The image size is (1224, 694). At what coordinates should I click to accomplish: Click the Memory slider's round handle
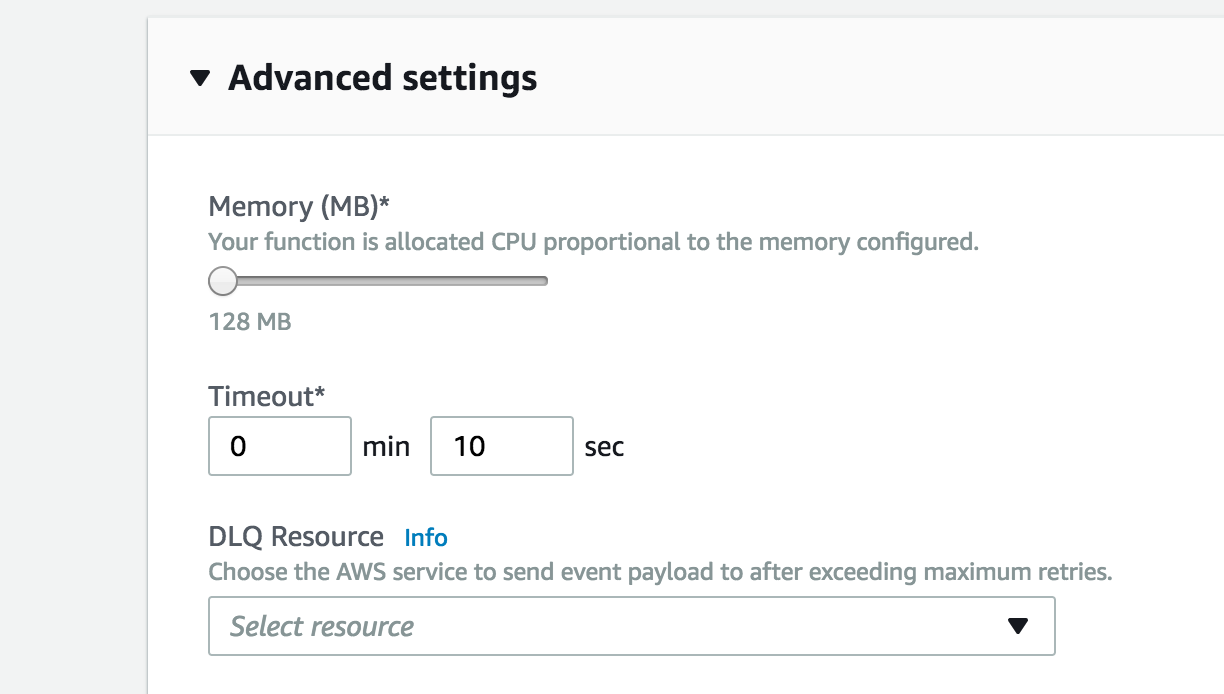(223, 282)
